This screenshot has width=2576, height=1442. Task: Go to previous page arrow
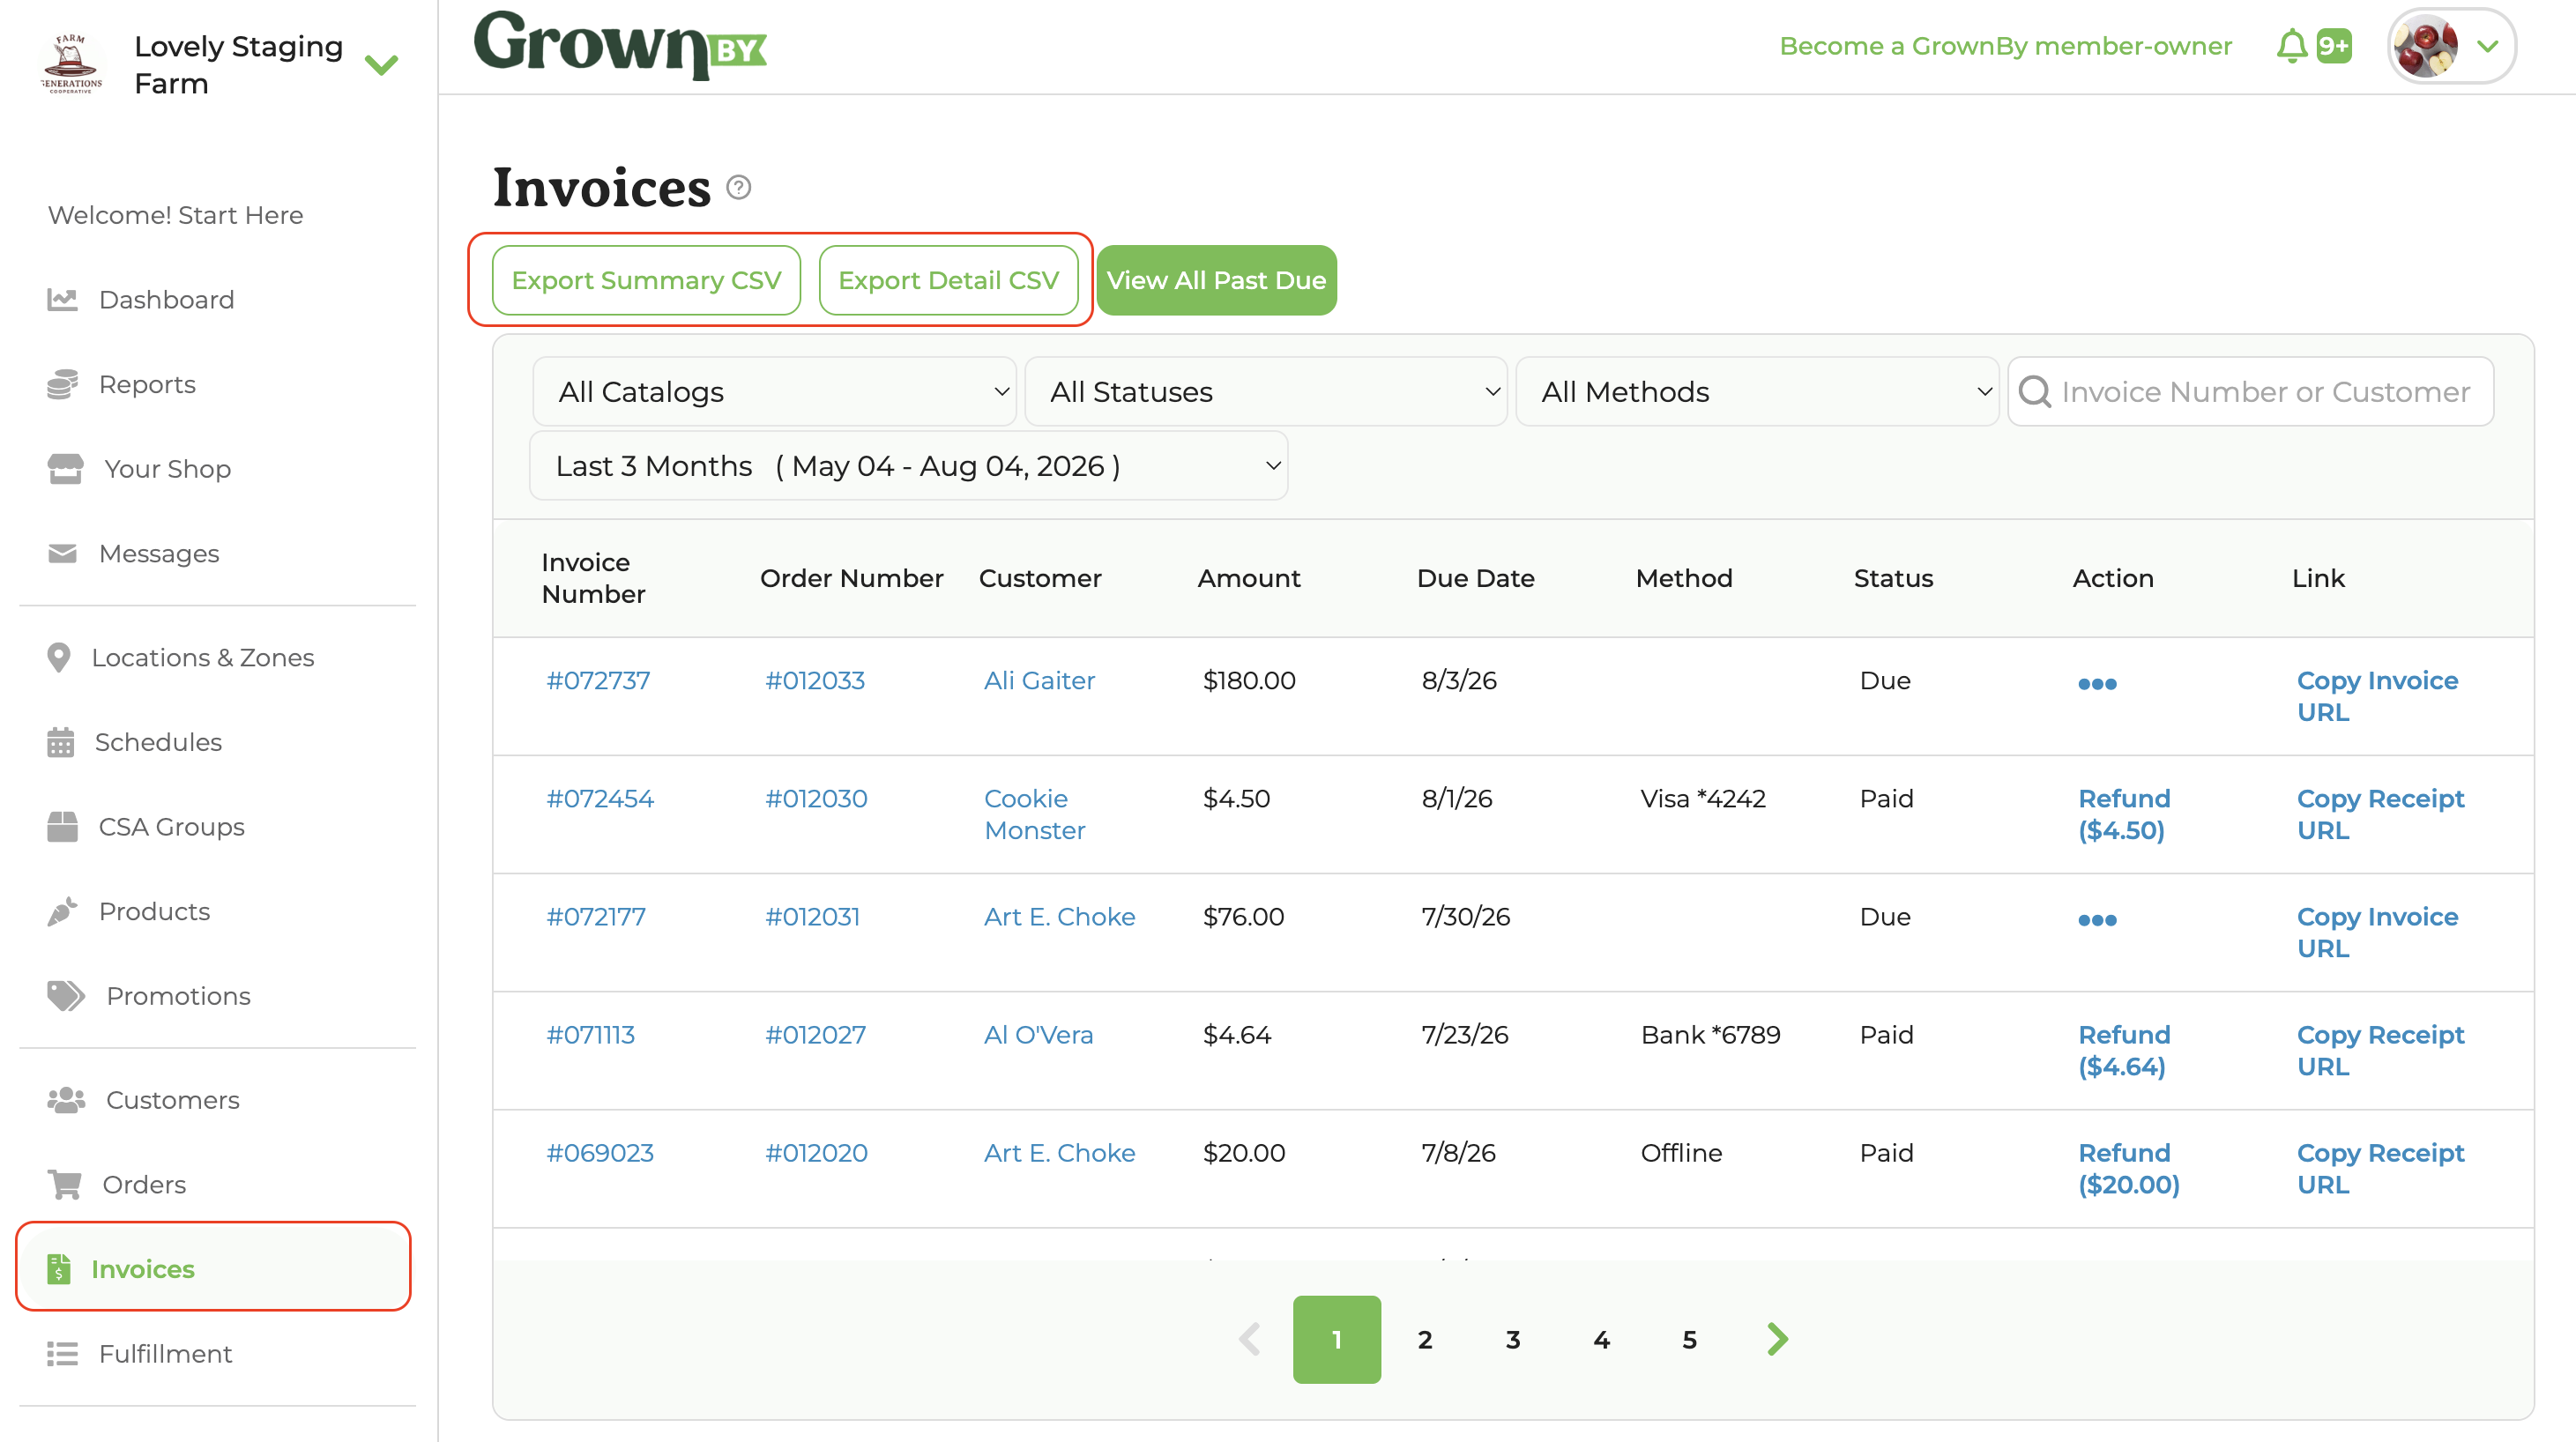coord(1250,1339)
